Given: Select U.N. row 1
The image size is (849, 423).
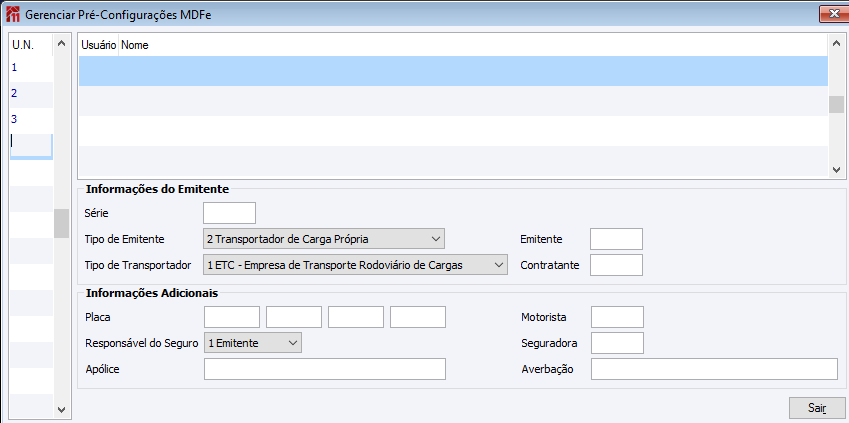Looking at the screenshot, I should pyautogui.click(x=30, y=68).
